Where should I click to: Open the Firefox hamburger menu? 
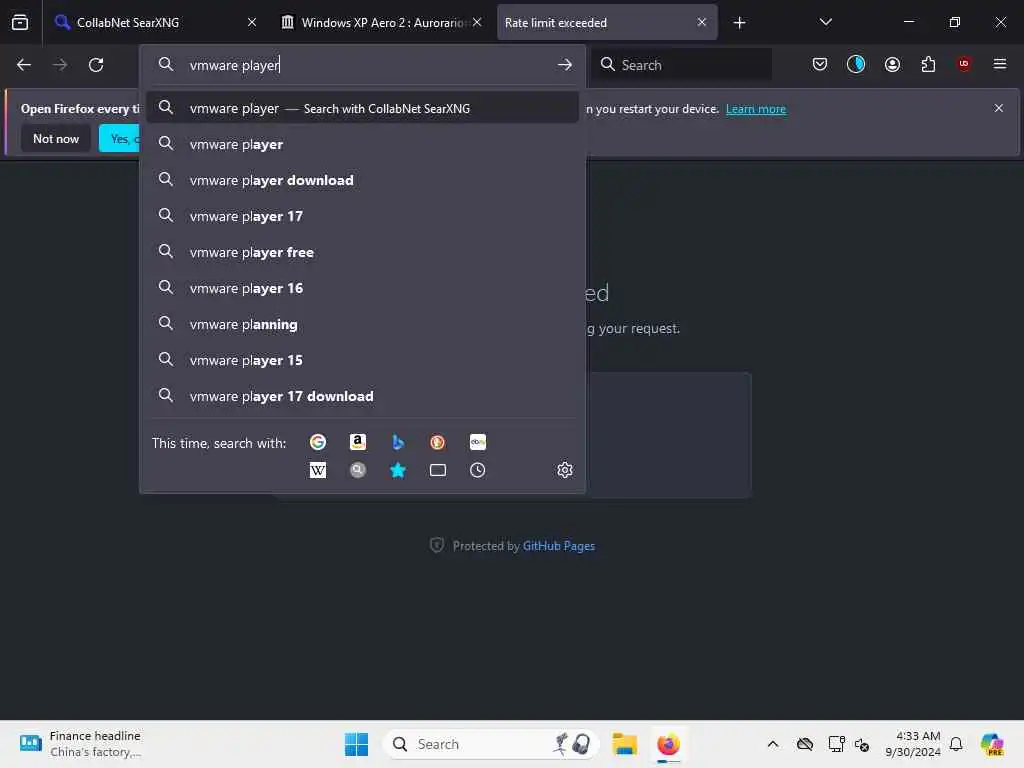point(1000,63)
